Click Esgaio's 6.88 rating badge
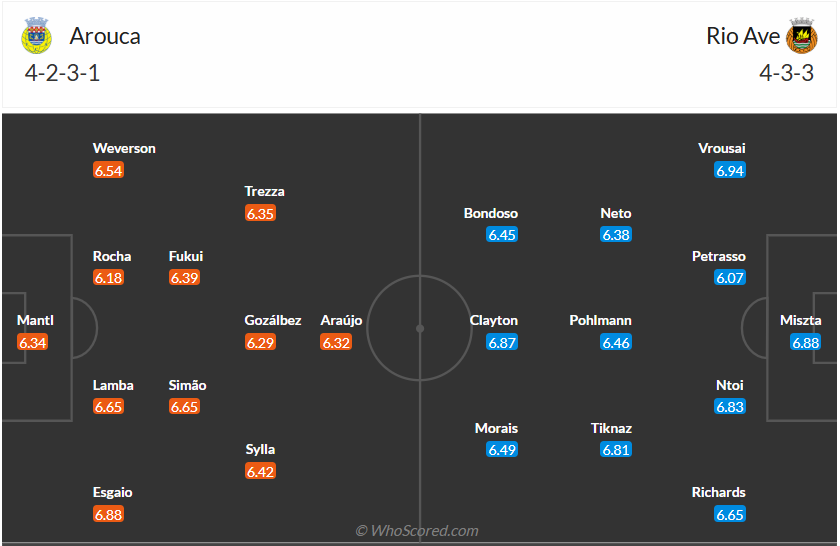The width and height of the screenshot is (840, 546). coord(108,514)
